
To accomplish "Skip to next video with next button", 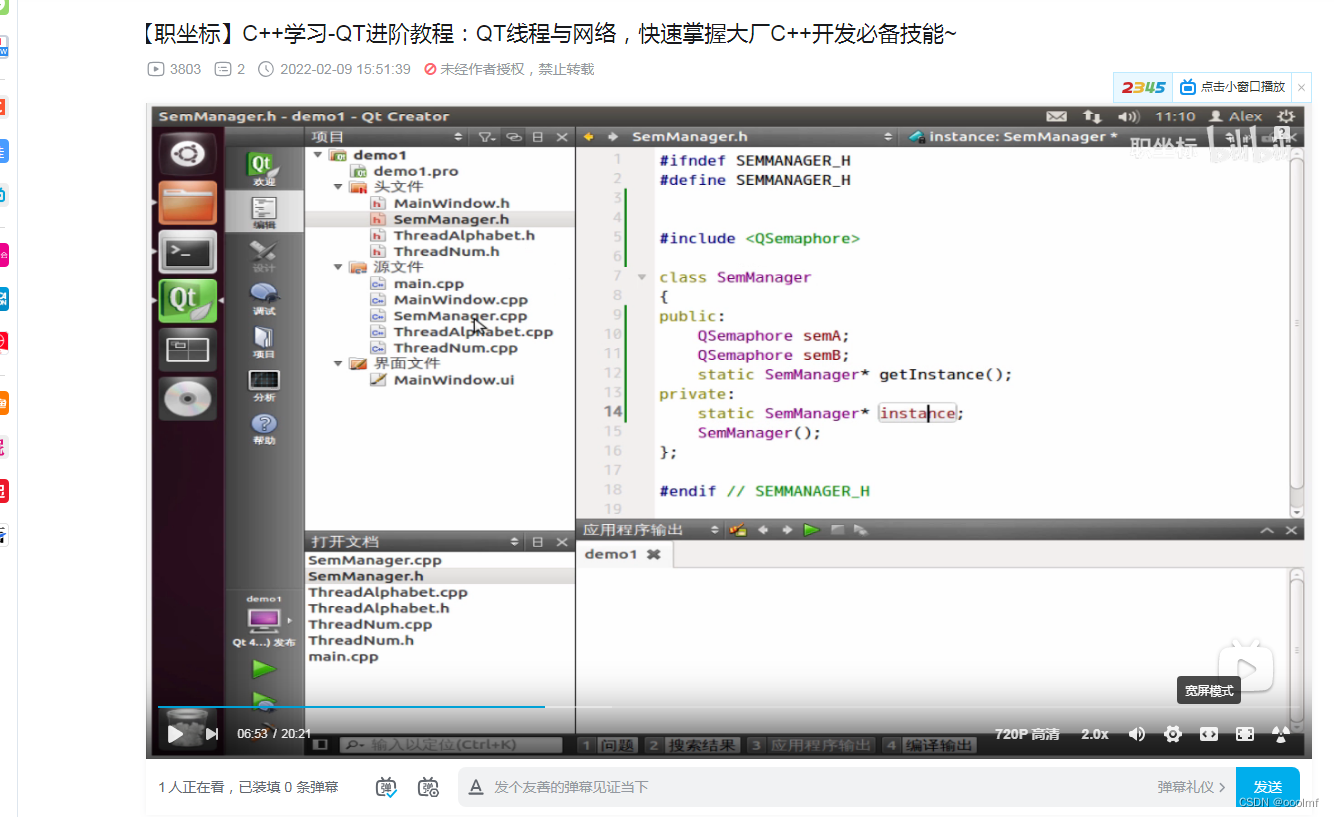I will point(212,734).
